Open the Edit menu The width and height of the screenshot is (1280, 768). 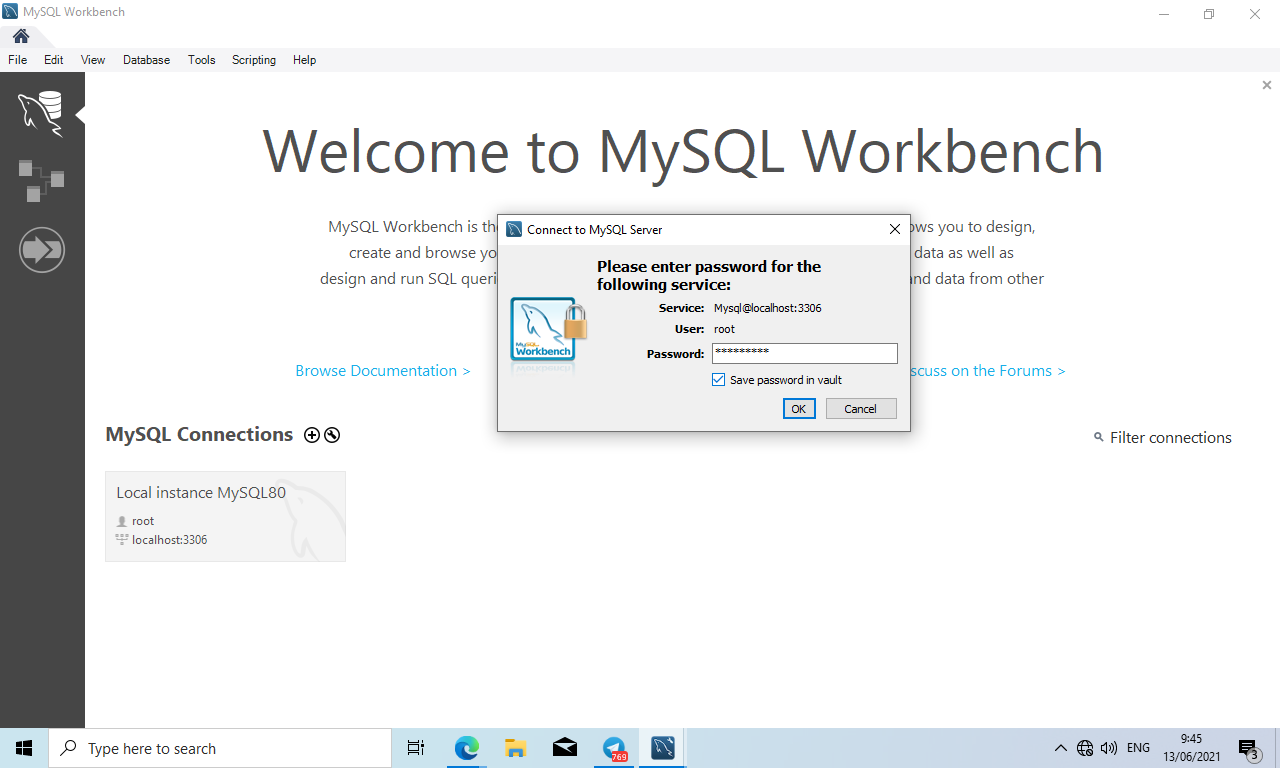click(54, 60)
